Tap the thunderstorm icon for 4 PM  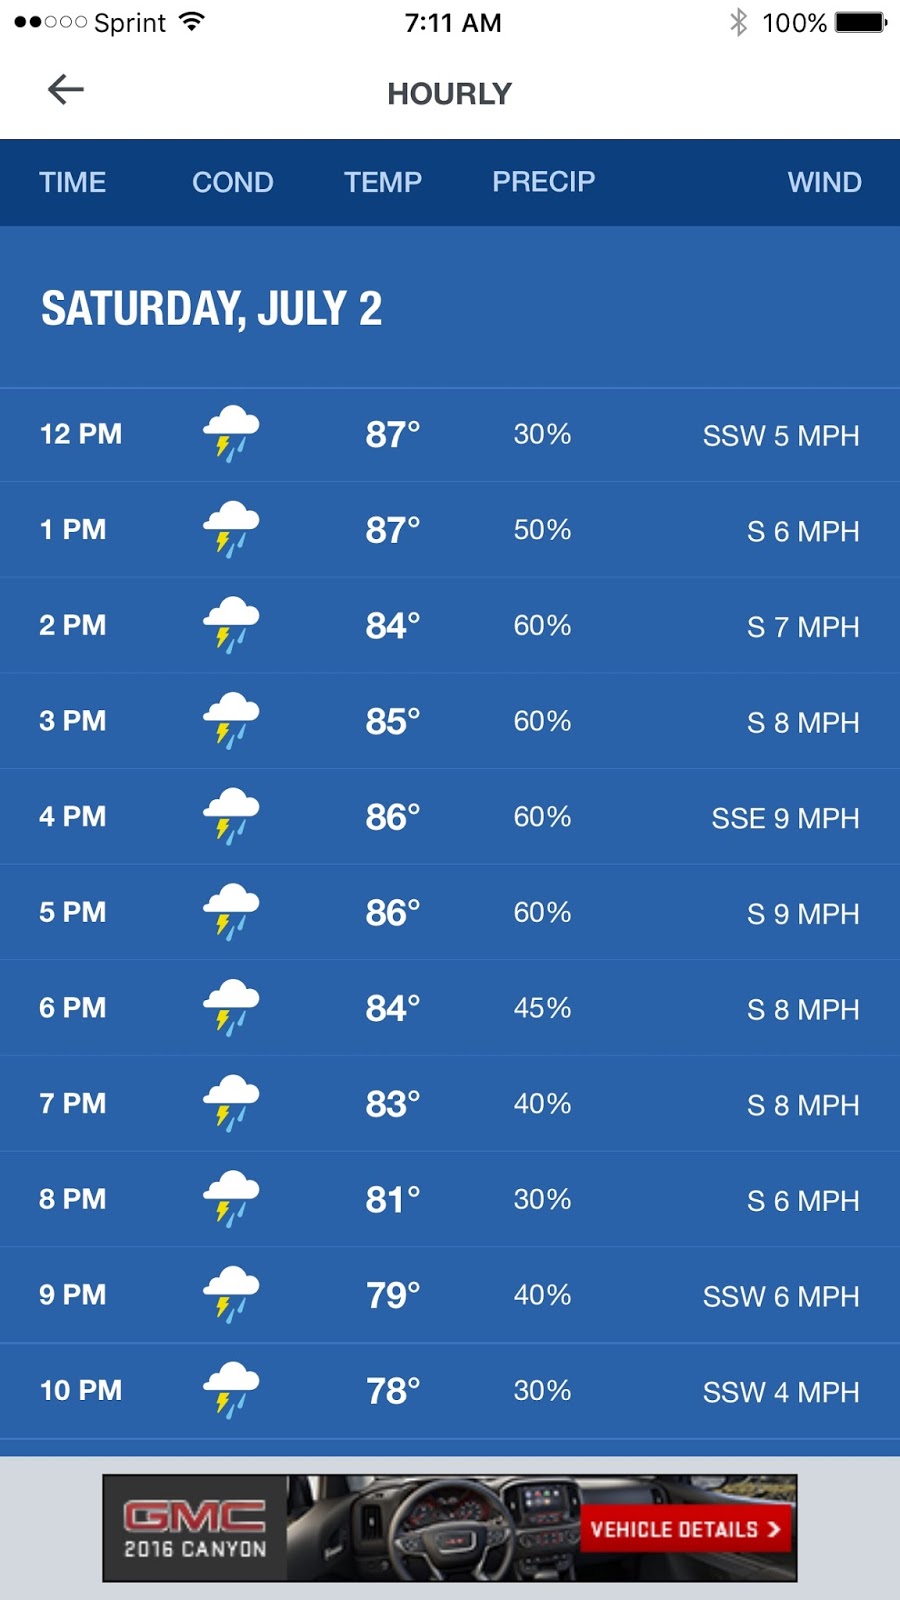231,816
